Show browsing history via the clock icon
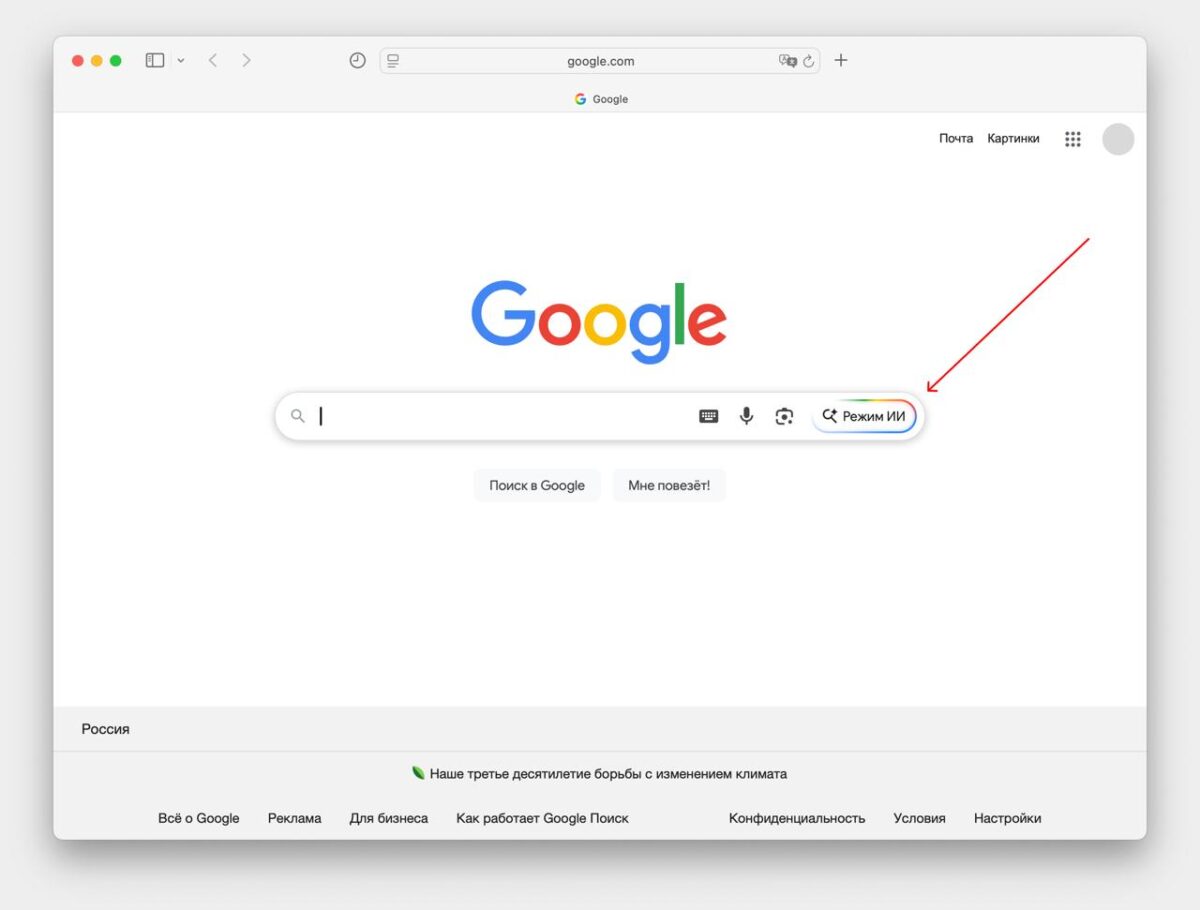1200x910 pixels. click(x=357, y=60)
